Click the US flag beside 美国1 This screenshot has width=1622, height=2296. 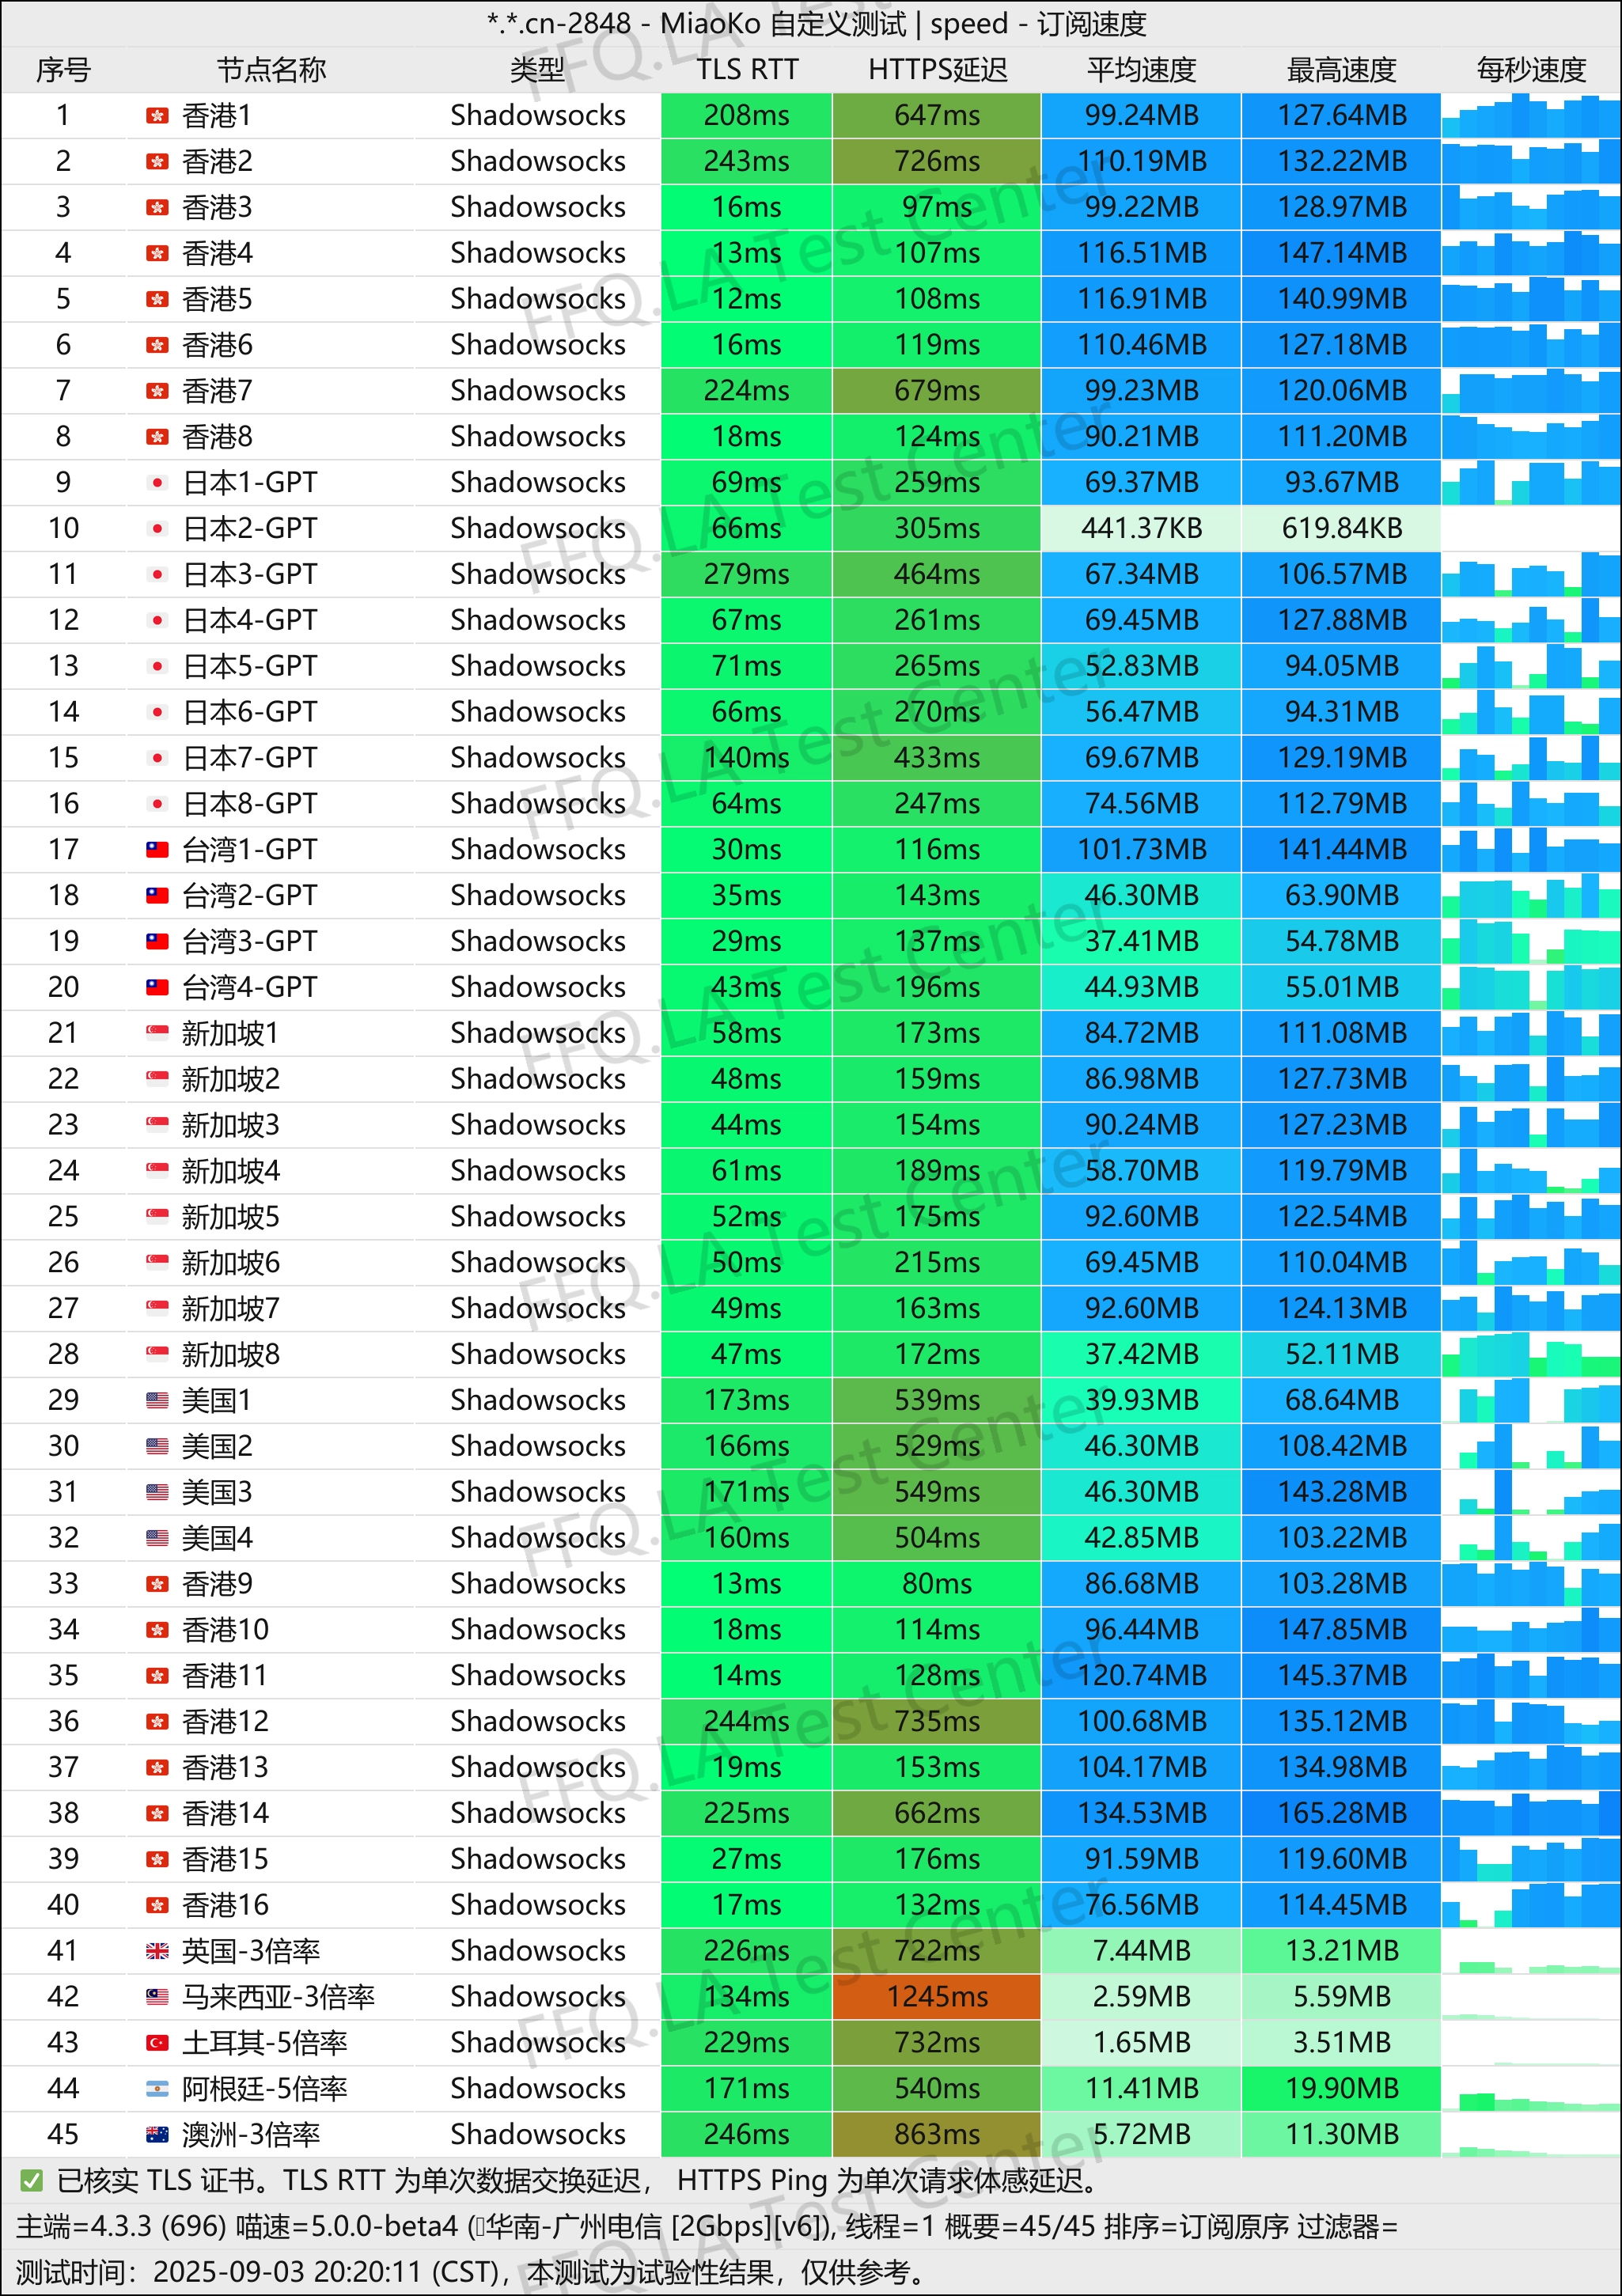[157, 1400]
